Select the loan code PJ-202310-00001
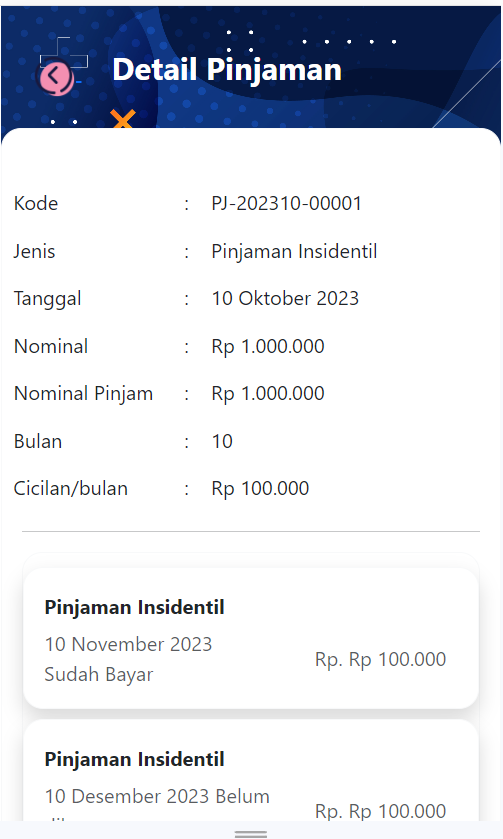The width and height of the screenshot is (503, 839). point(286,203)
